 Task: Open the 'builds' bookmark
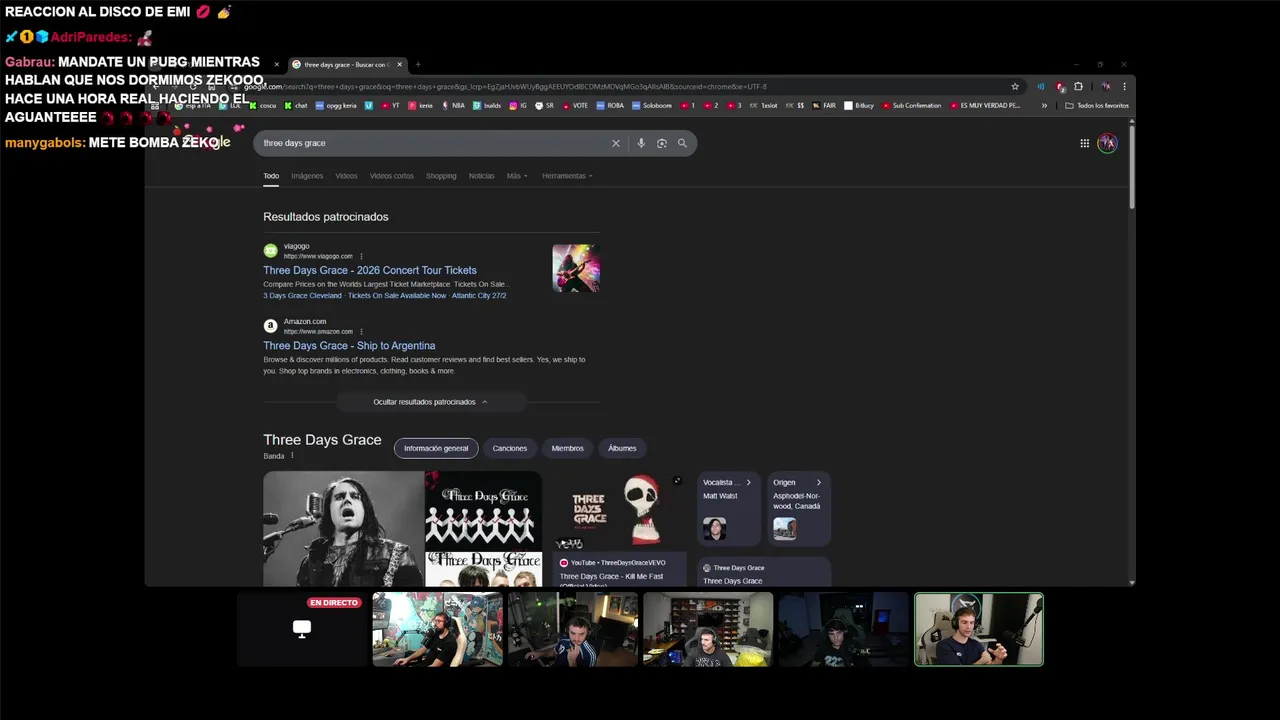click(x=487, y=105)
